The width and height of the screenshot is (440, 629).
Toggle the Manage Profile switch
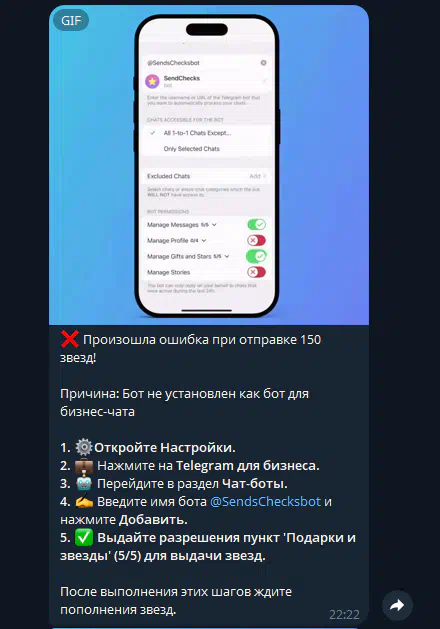pyautogui.click(x=256, y=240)
